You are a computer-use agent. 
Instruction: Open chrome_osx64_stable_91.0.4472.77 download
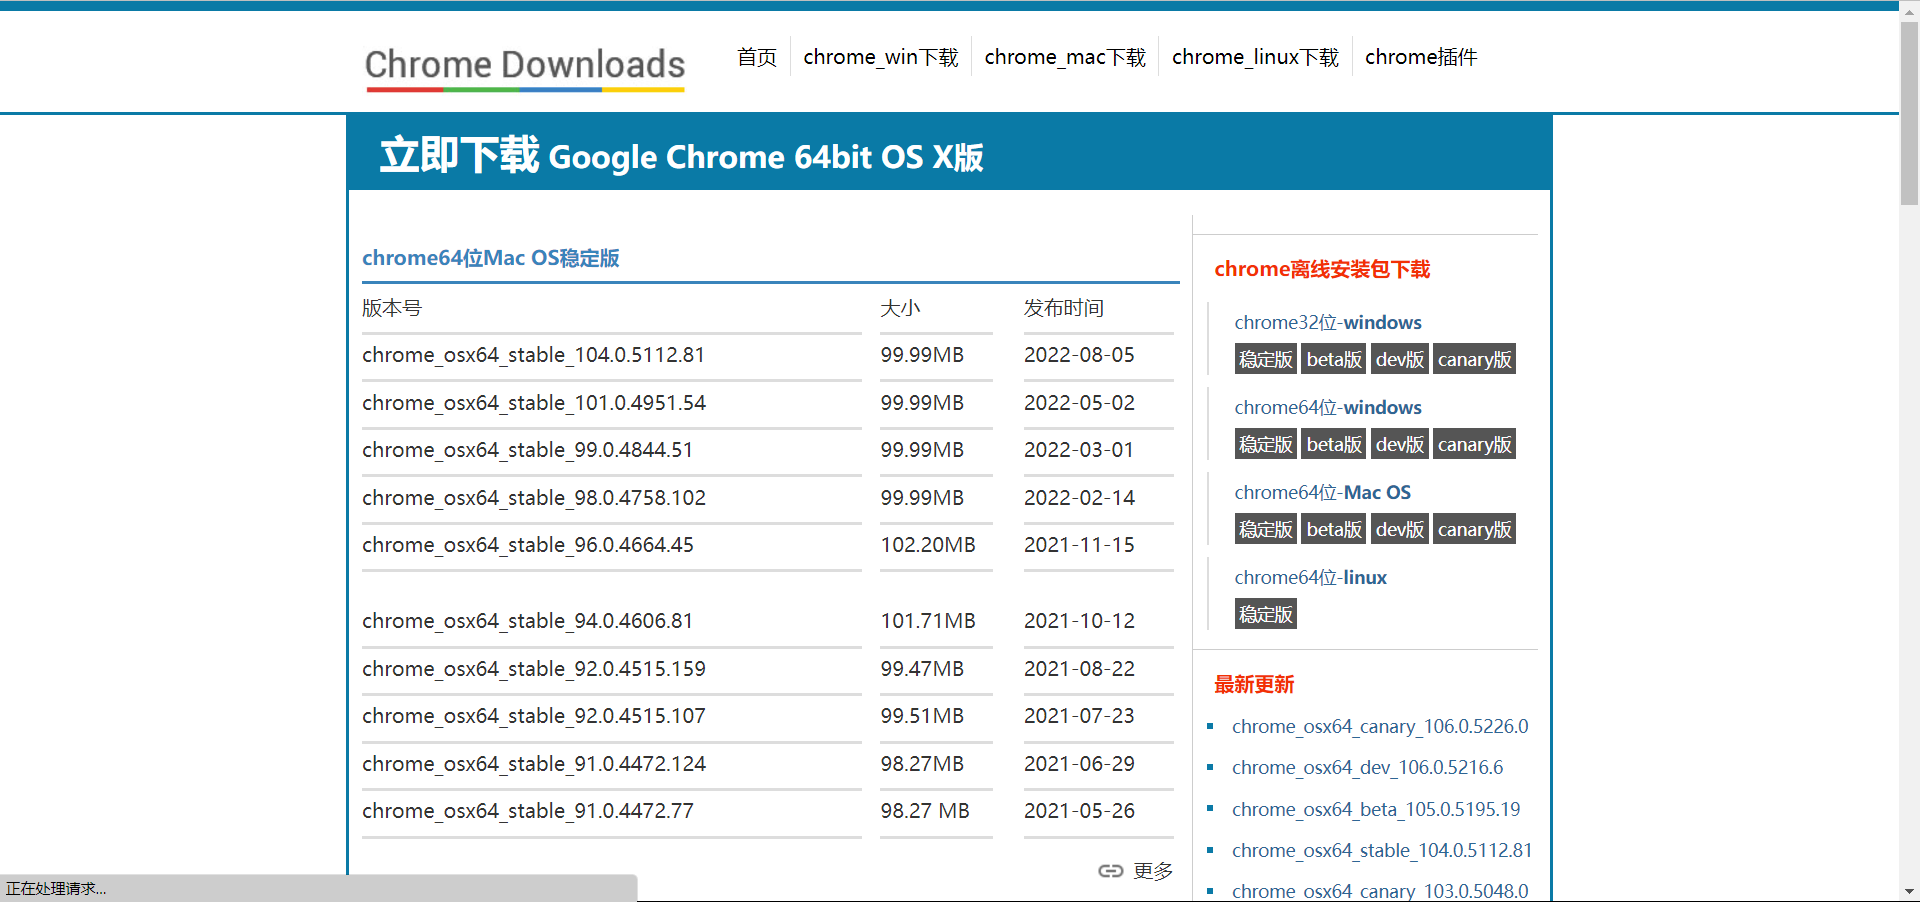pos(528,811)
